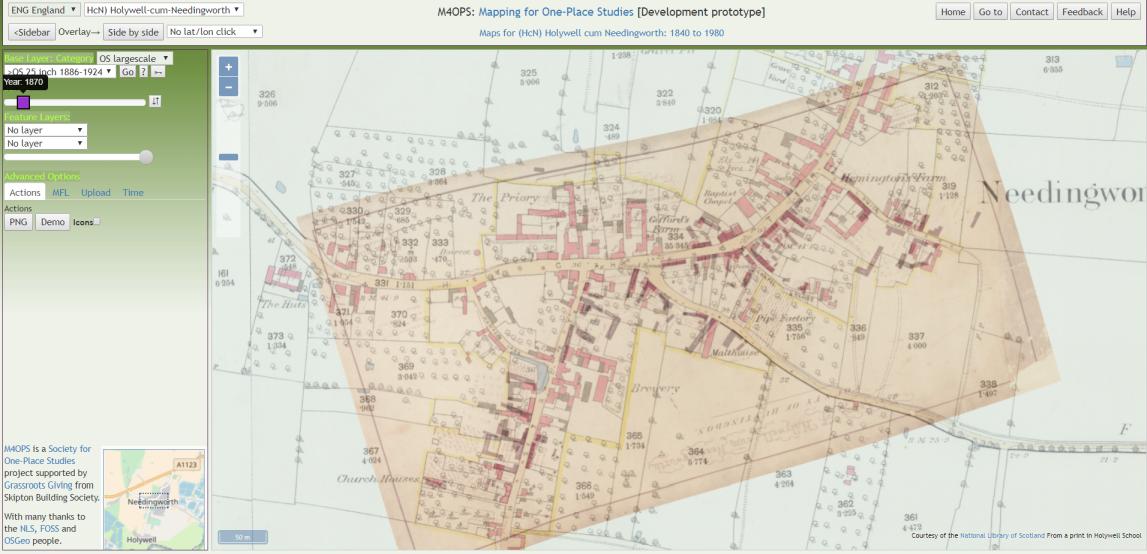The height and width of the screenshot is (554, 1147).
Task: Click the question mark help button beside Go
Action: tap(143, 71)
